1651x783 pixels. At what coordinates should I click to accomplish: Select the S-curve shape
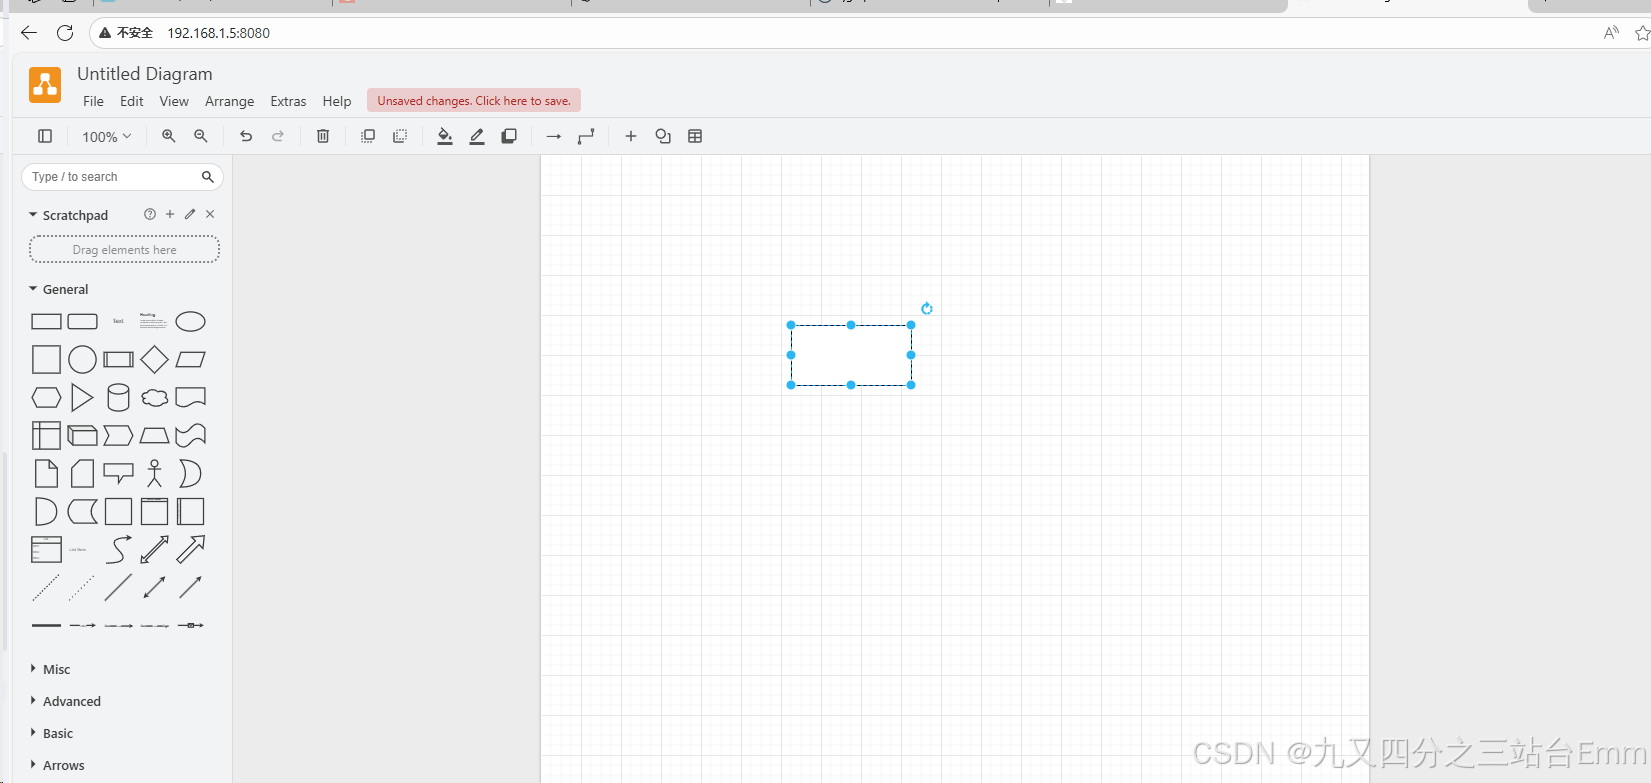pyautogui.click(x=118, y=549)
